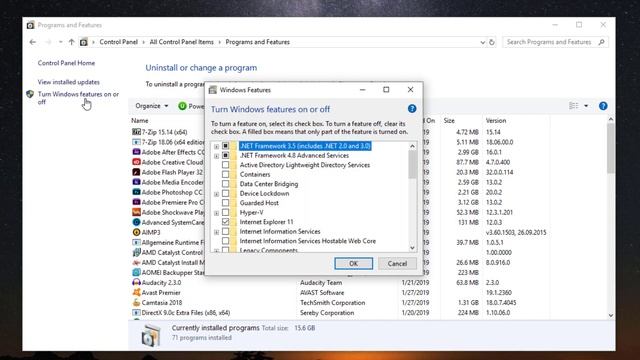The width and height of the screenshot is (640, 360).
Task: Open the Organize dropdown menu
Action: [152, 106]
